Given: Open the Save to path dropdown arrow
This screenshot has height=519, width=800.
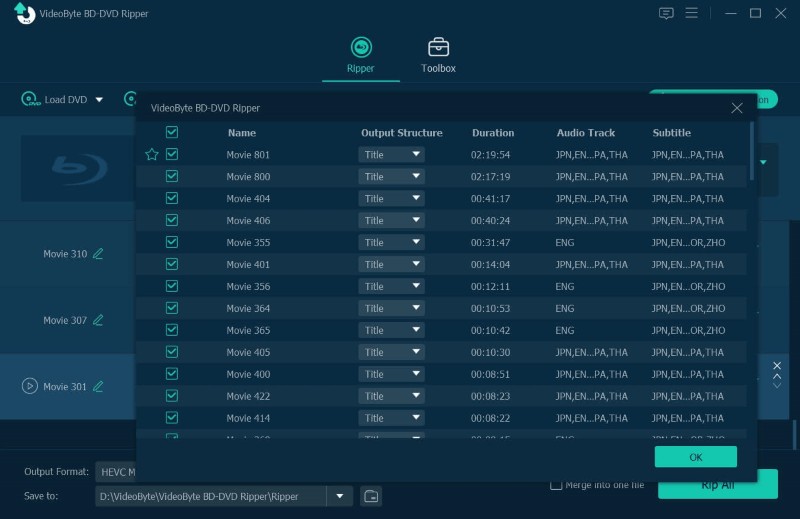Looking at the screenshot, I should coord(342,496).
